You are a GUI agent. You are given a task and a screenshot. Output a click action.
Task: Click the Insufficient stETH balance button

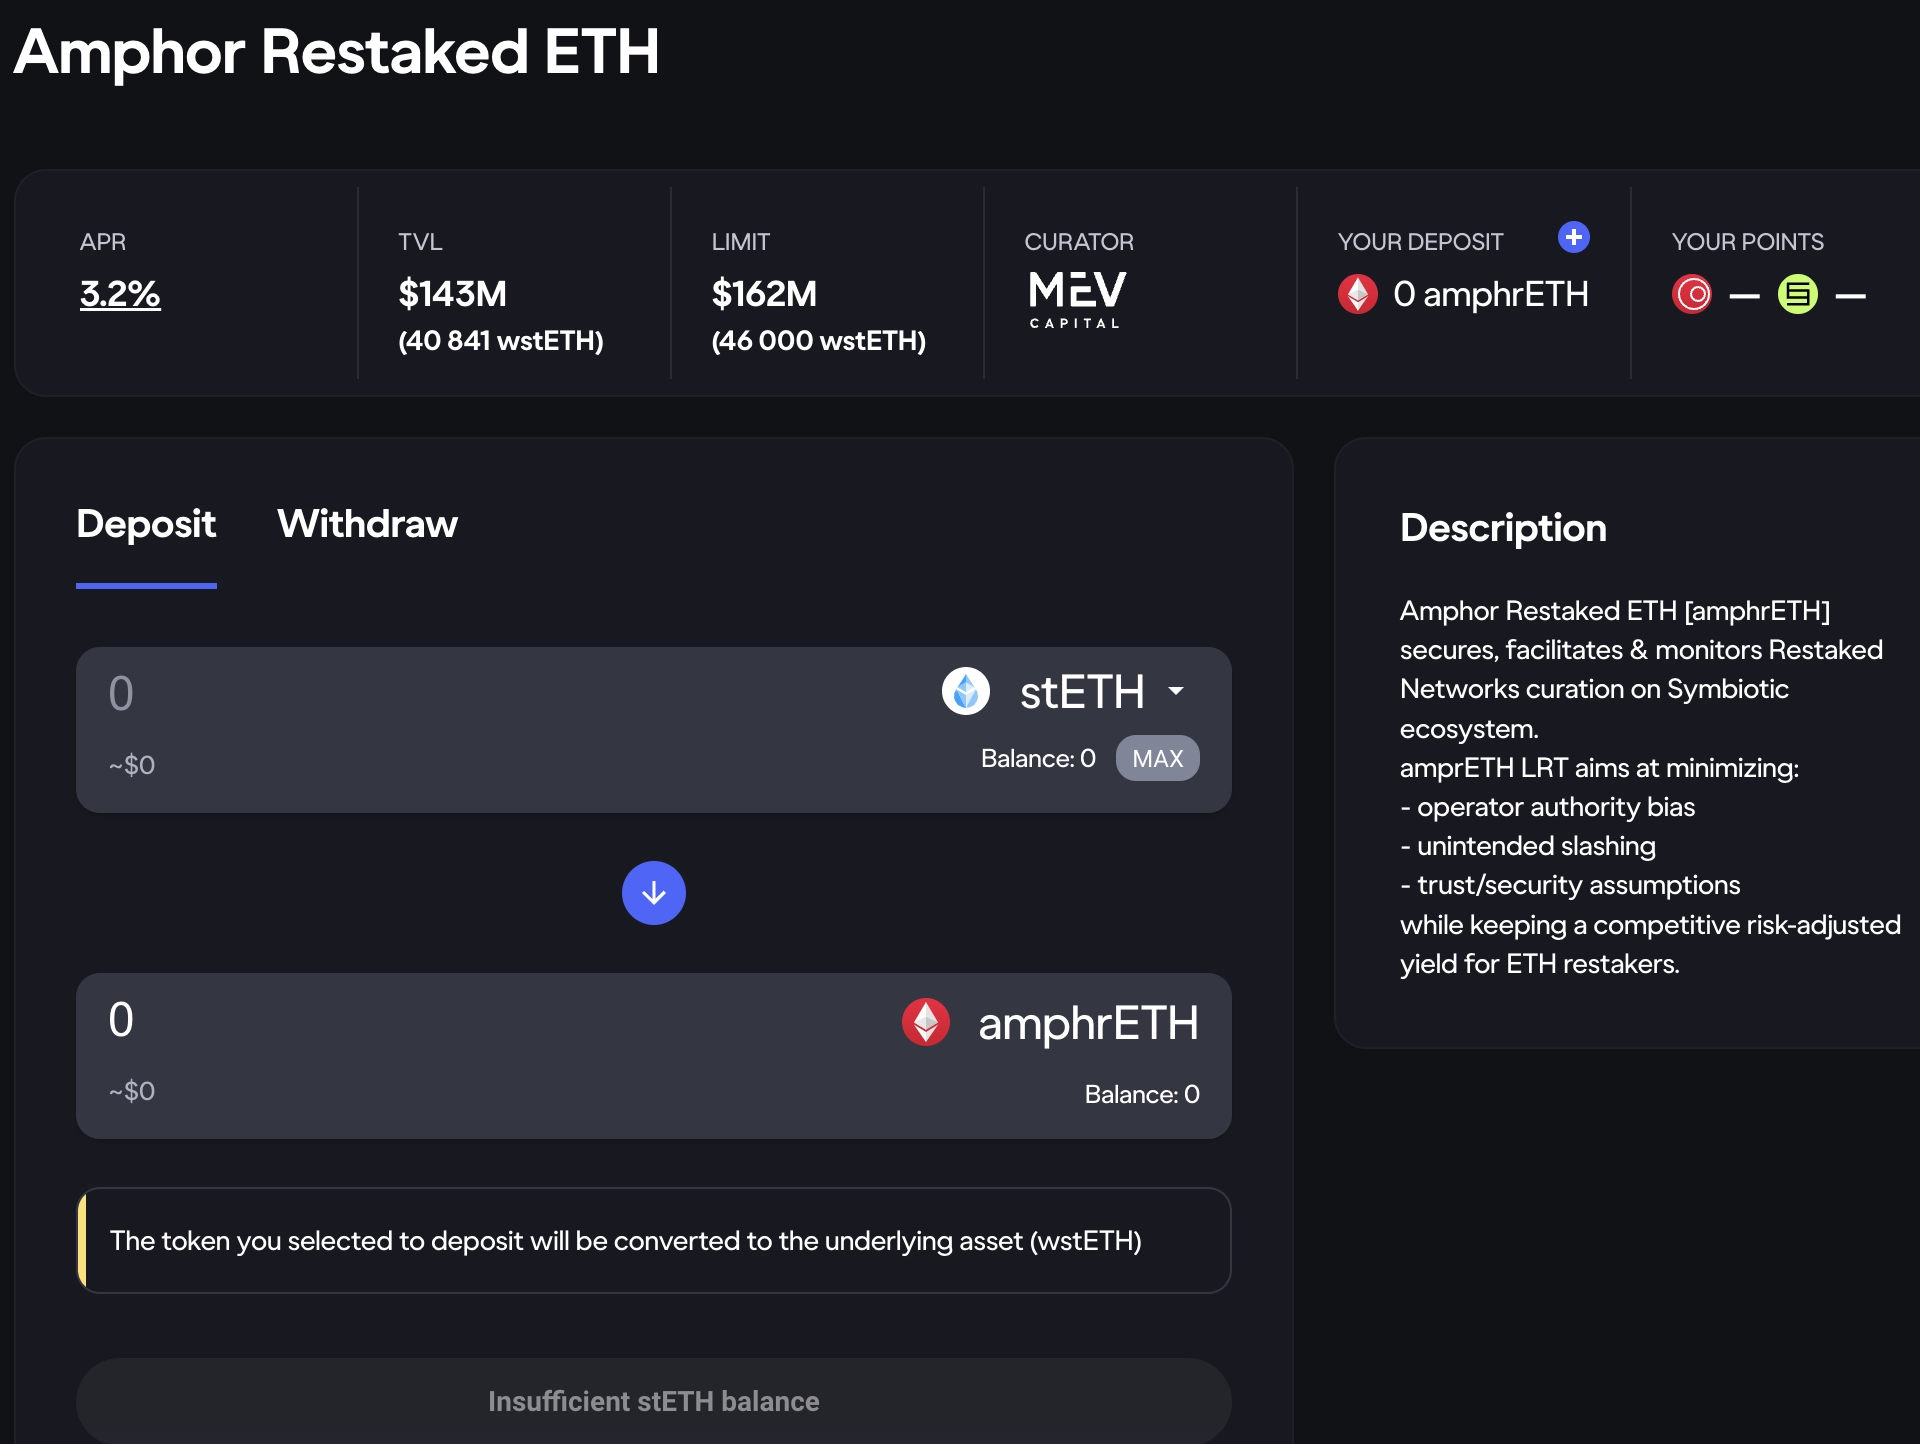point(653,1401)
